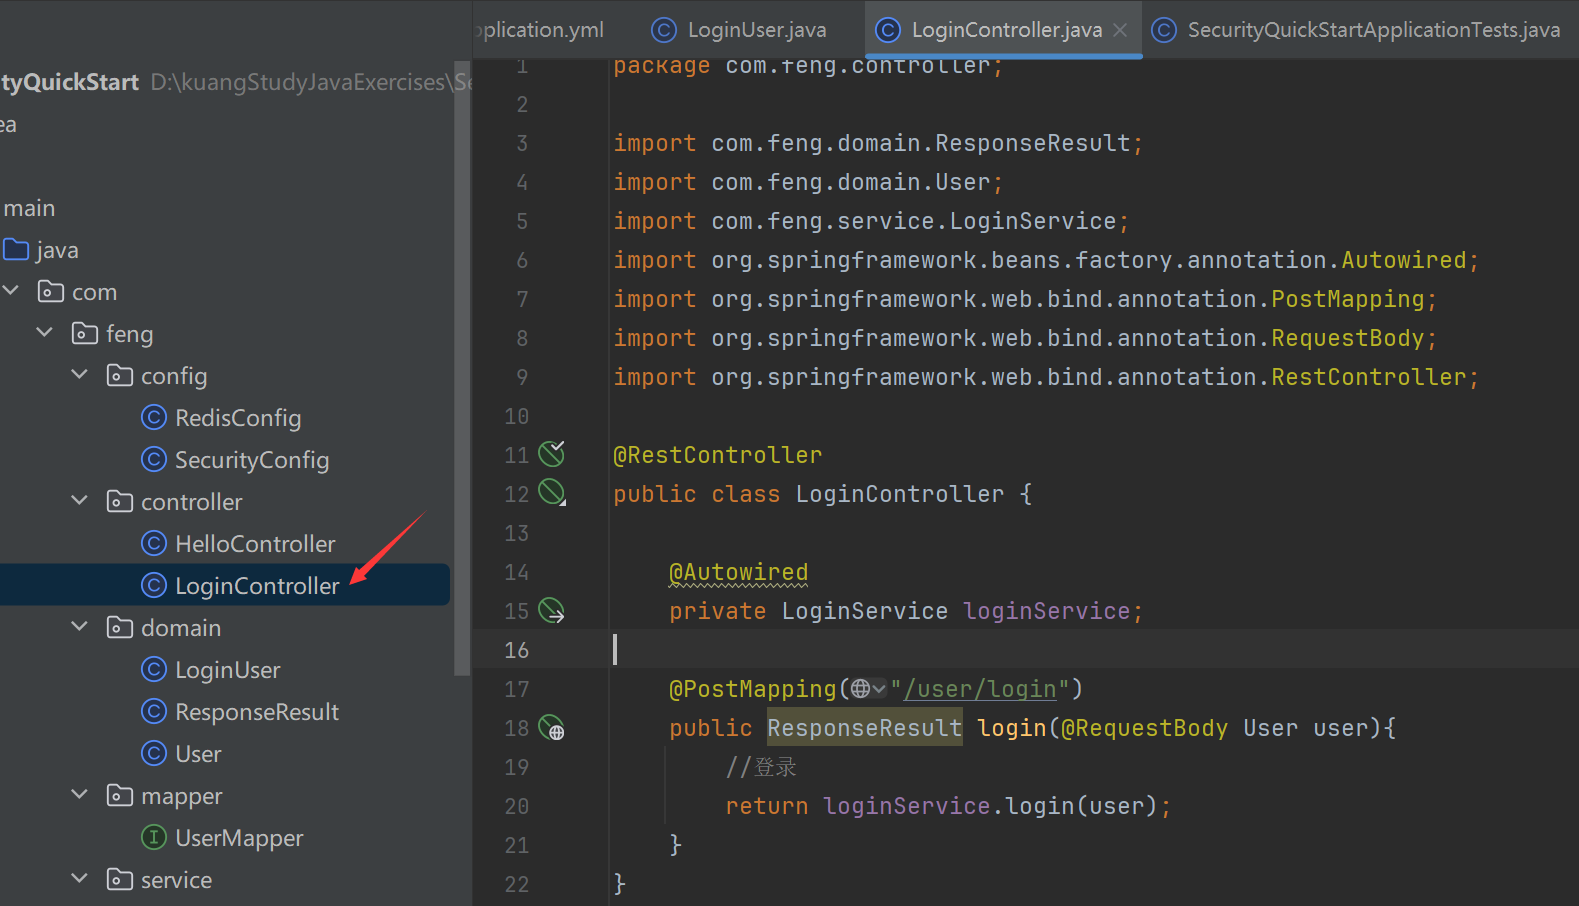Viewport: 1579px width, 906px height.
Task: Click the User class icon in tree
Action: pos(154,753)
